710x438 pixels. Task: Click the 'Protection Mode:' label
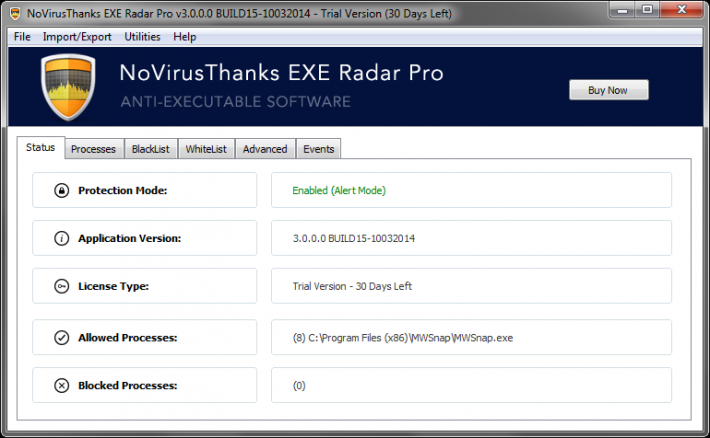tap(123, 190)
